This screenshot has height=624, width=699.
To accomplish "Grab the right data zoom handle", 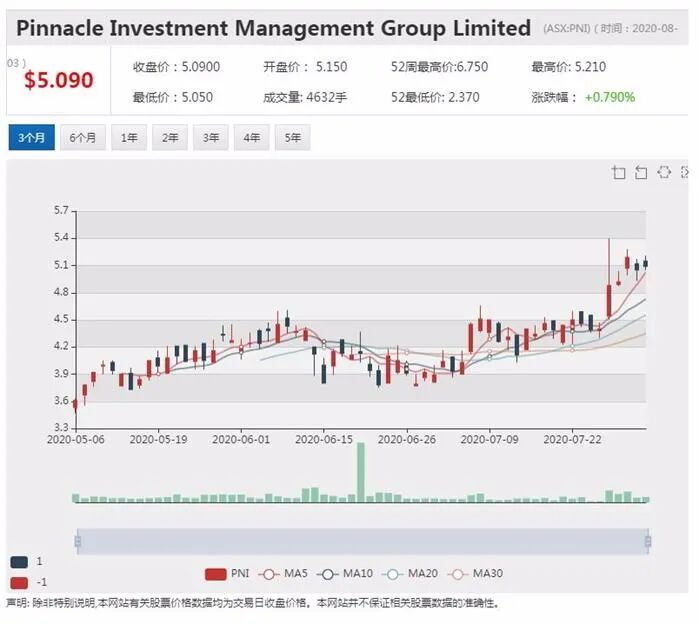I will click(648, 542).
